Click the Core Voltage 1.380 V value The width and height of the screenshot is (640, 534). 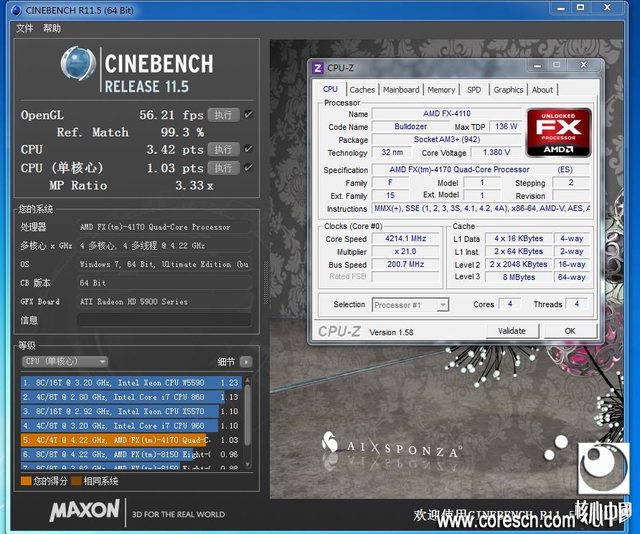pos(496,152)
